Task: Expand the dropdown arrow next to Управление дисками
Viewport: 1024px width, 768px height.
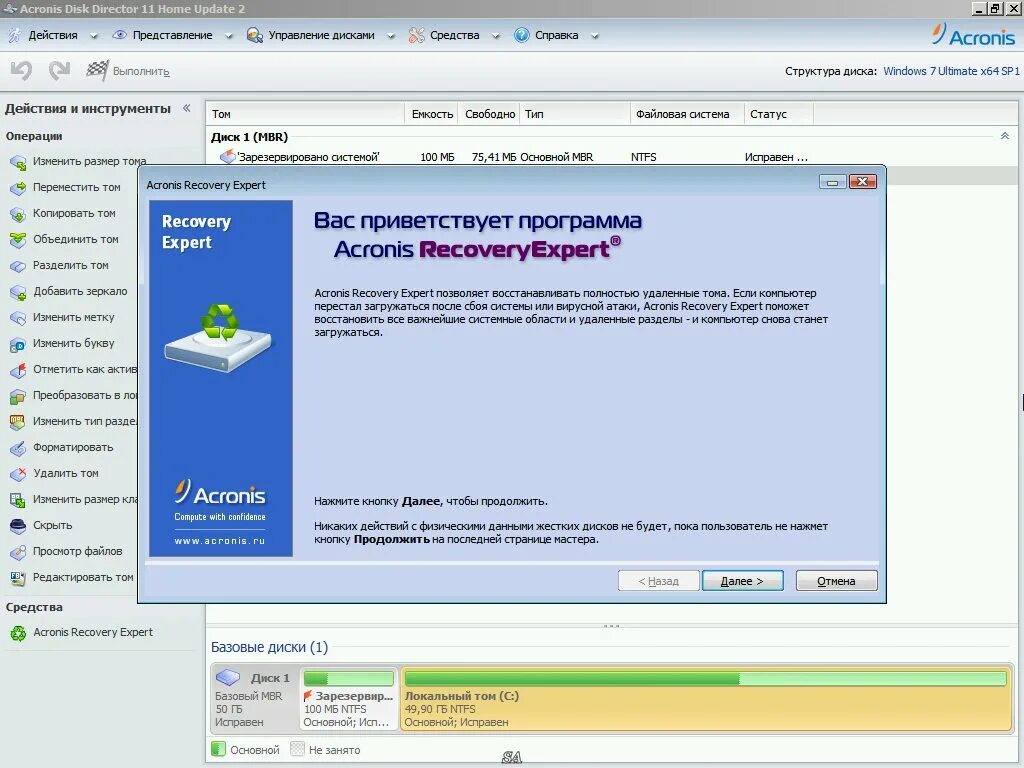Action: click(391, 36)
